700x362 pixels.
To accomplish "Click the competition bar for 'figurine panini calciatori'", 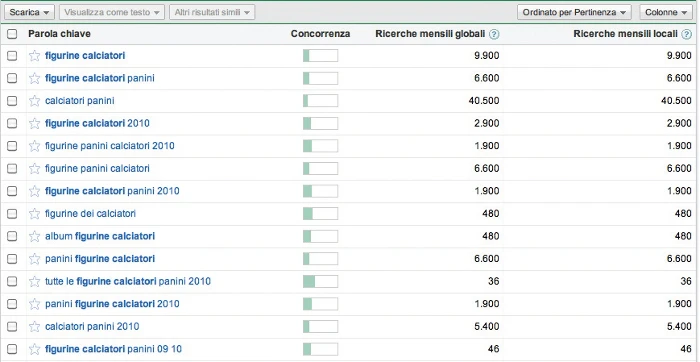I will [x=321, y=169].
